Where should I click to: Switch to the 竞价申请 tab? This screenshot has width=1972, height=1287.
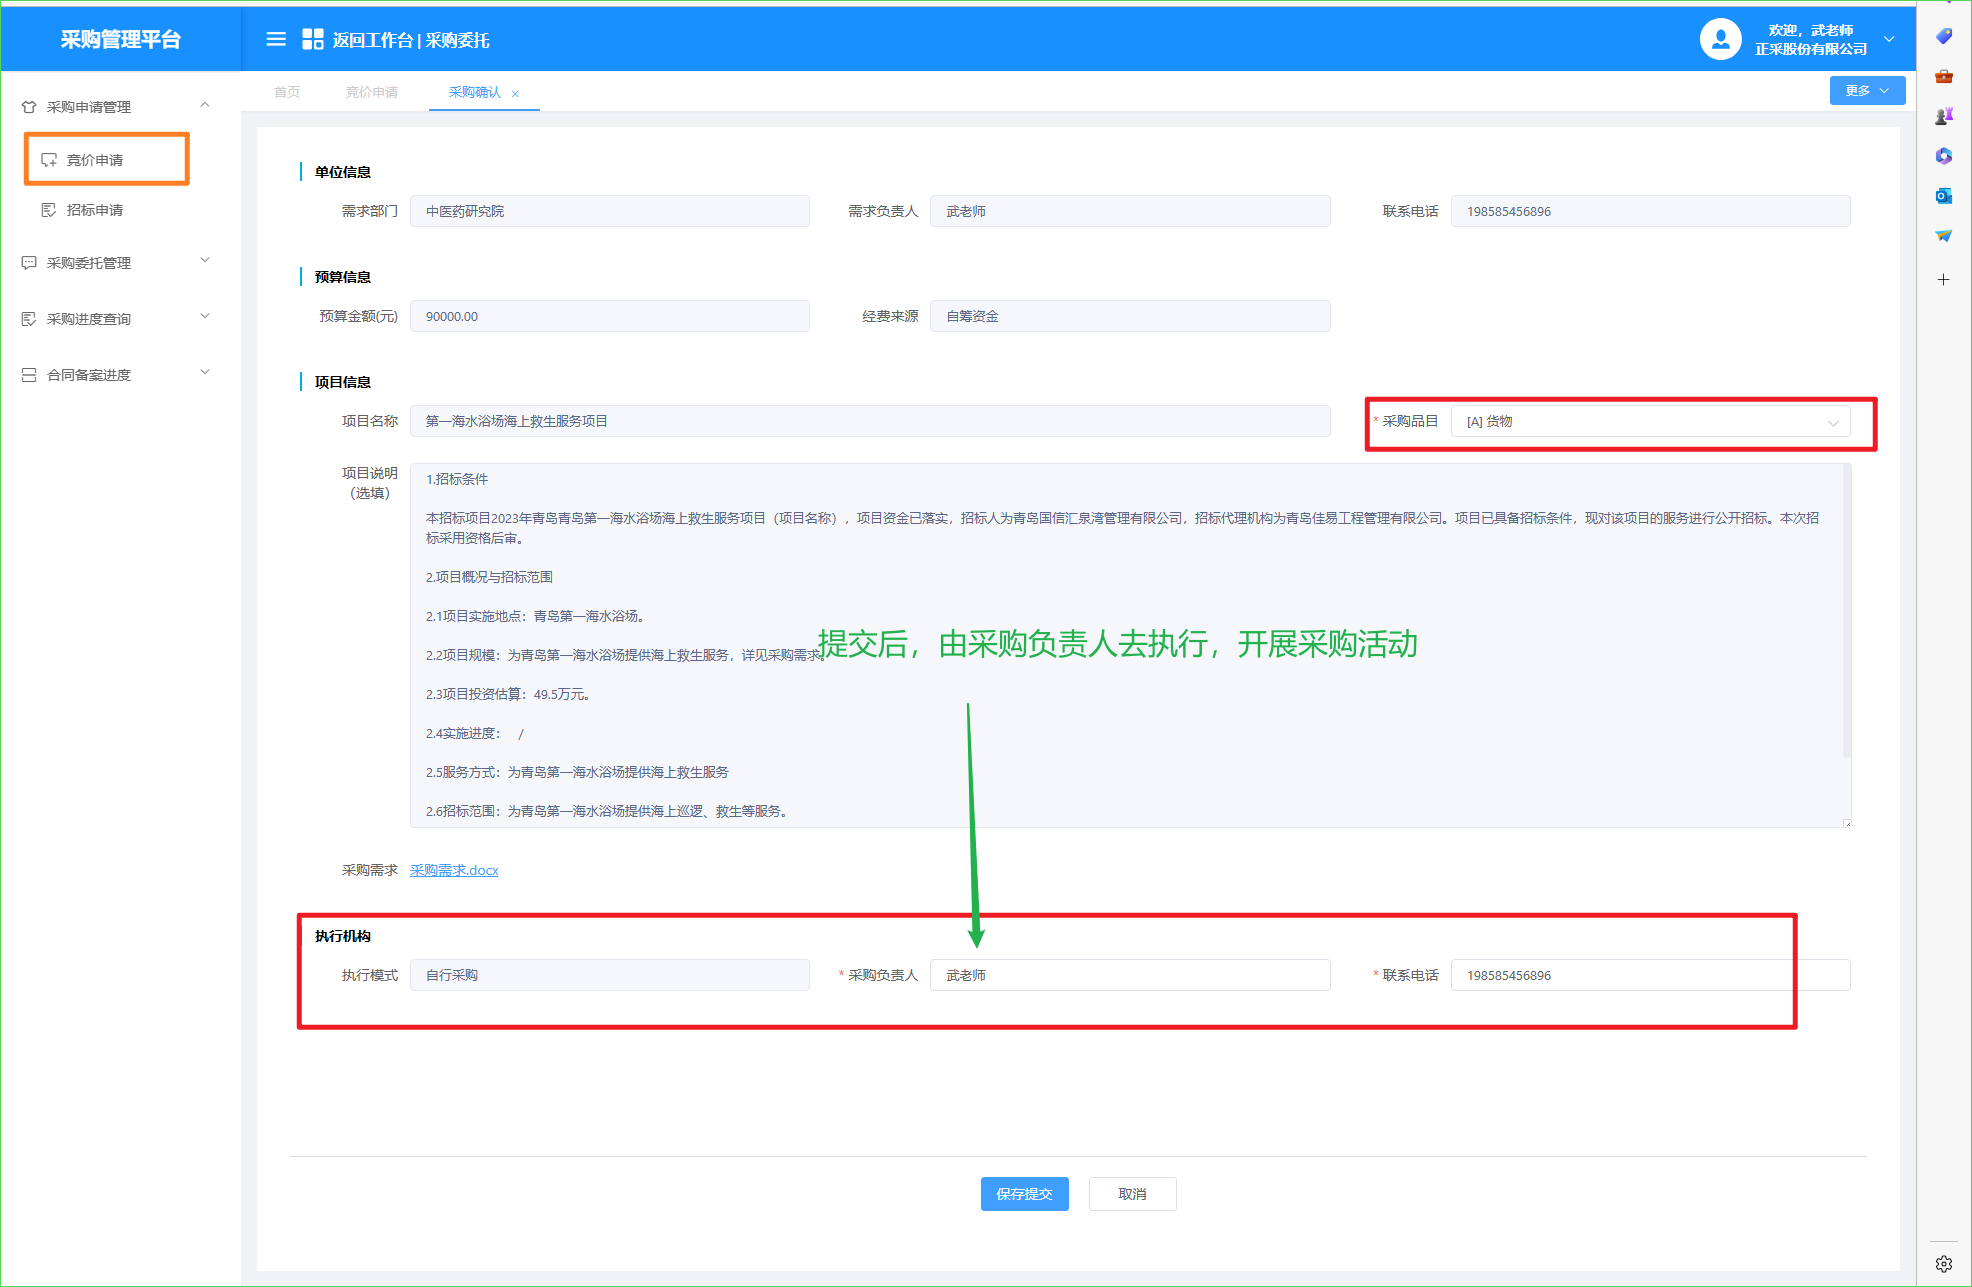tap(372, 92)
